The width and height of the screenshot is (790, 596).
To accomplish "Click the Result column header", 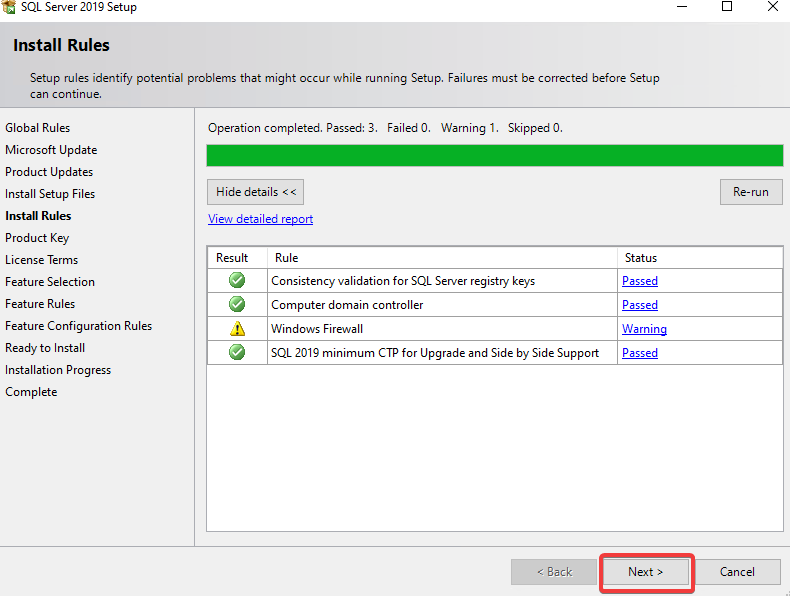I will pyautogui.click(x=237, y=258).
